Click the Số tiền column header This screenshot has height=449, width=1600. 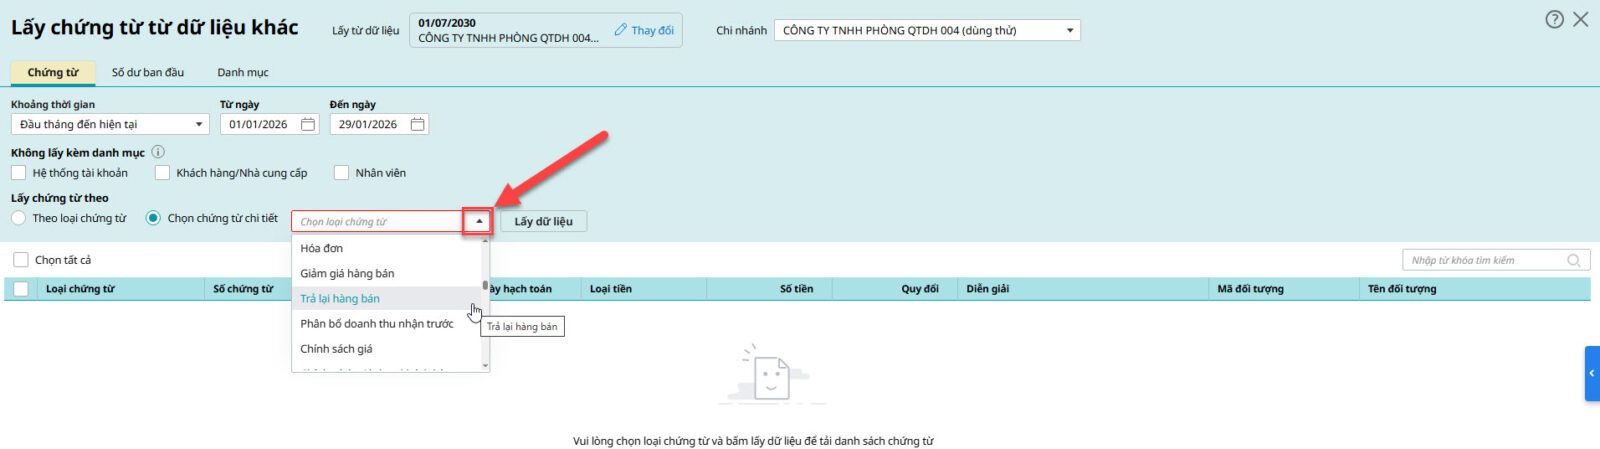point(796,289)
